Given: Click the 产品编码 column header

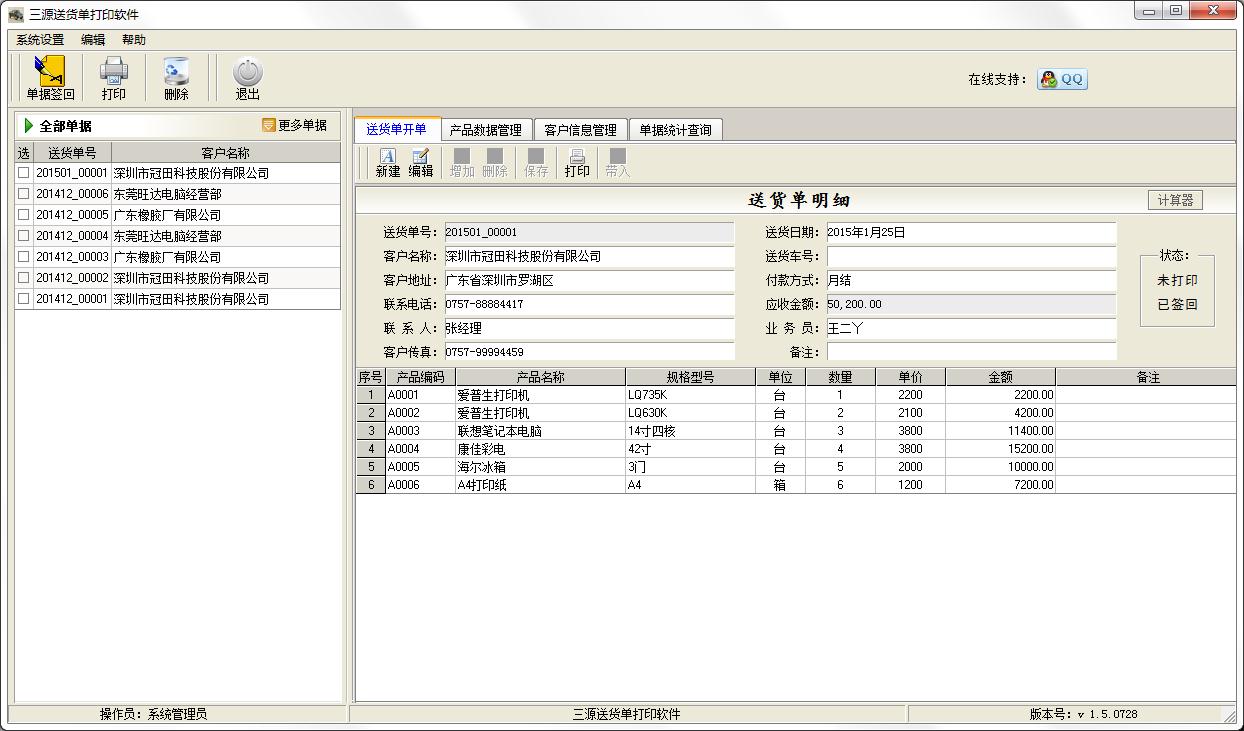Looking at the screenshot, I should coord(420,377).
